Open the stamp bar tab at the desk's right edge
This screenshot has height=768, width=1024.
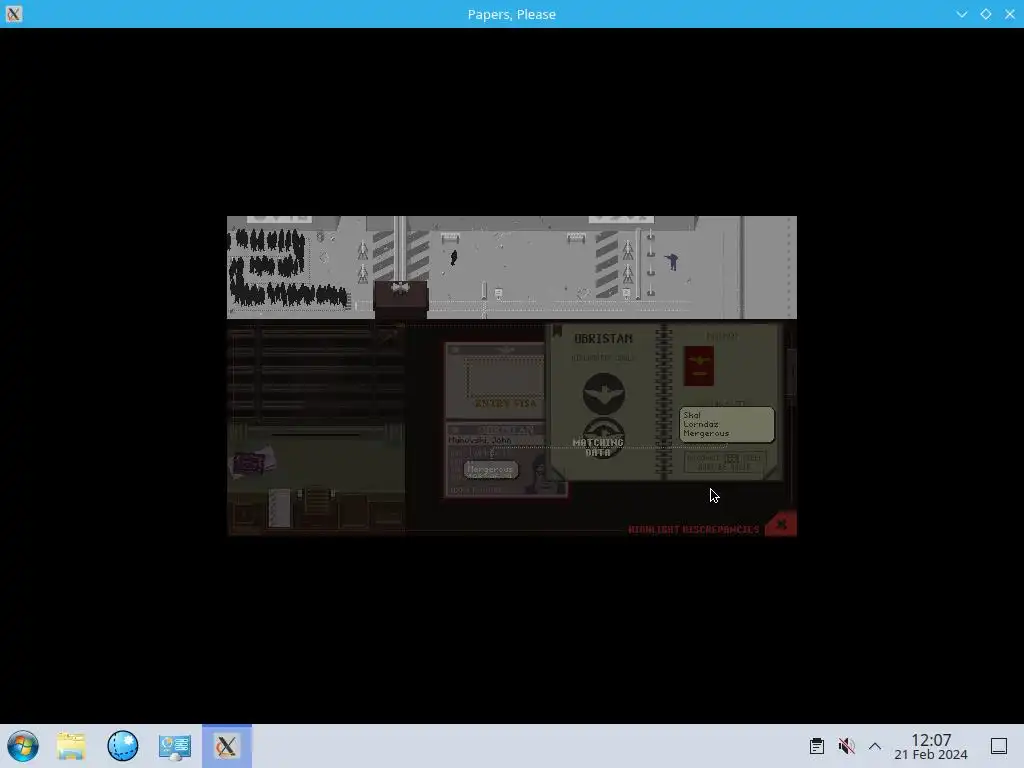pyautogui.click(x=792, y=372)
